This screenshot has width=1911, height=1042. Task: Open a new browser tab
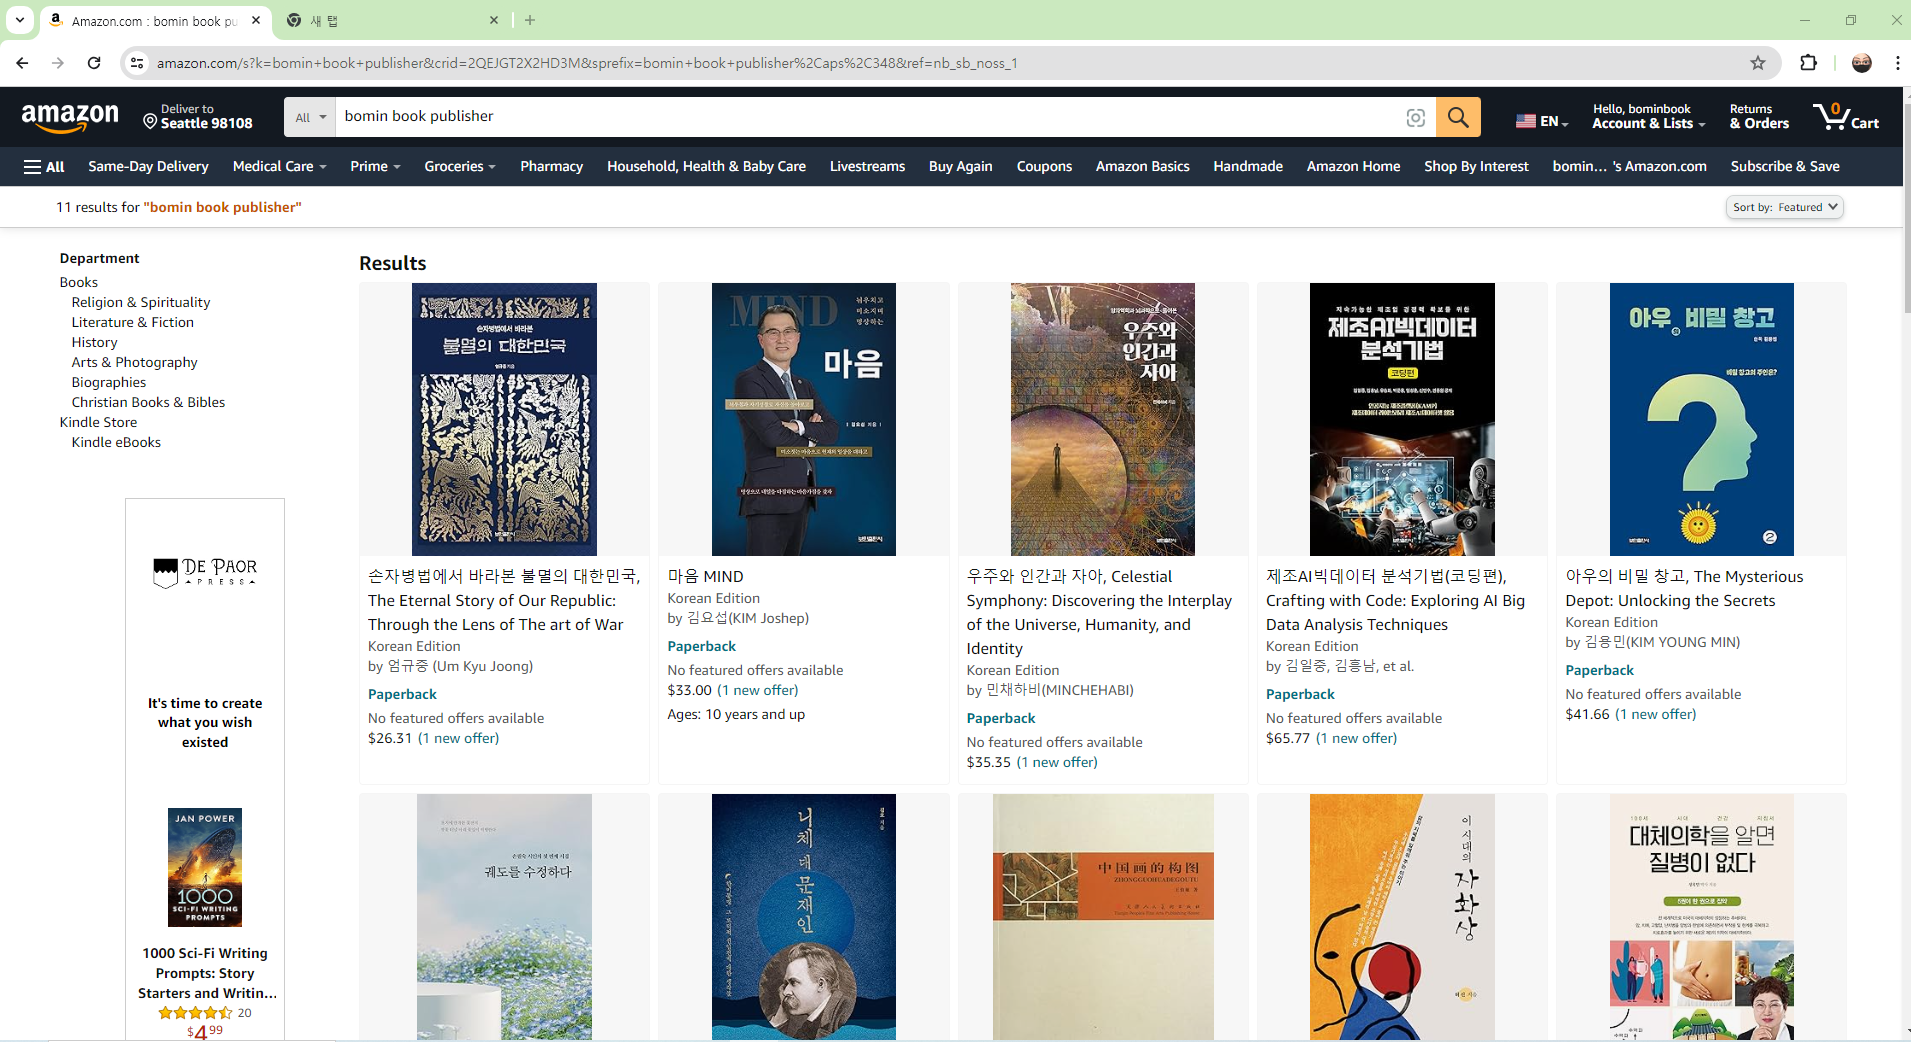(x=530, y=20)
